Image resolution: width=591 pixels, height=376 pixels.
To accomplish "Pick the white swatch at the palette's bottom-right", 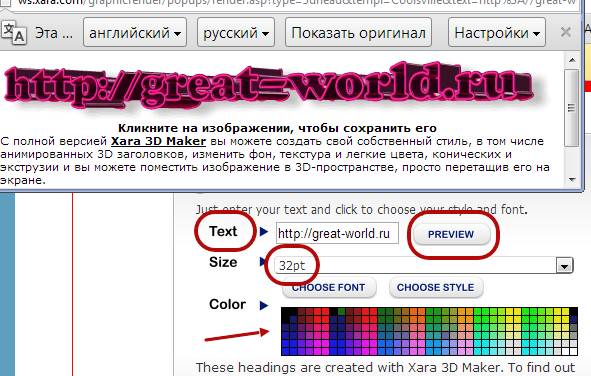I will (x=573, y=351).
